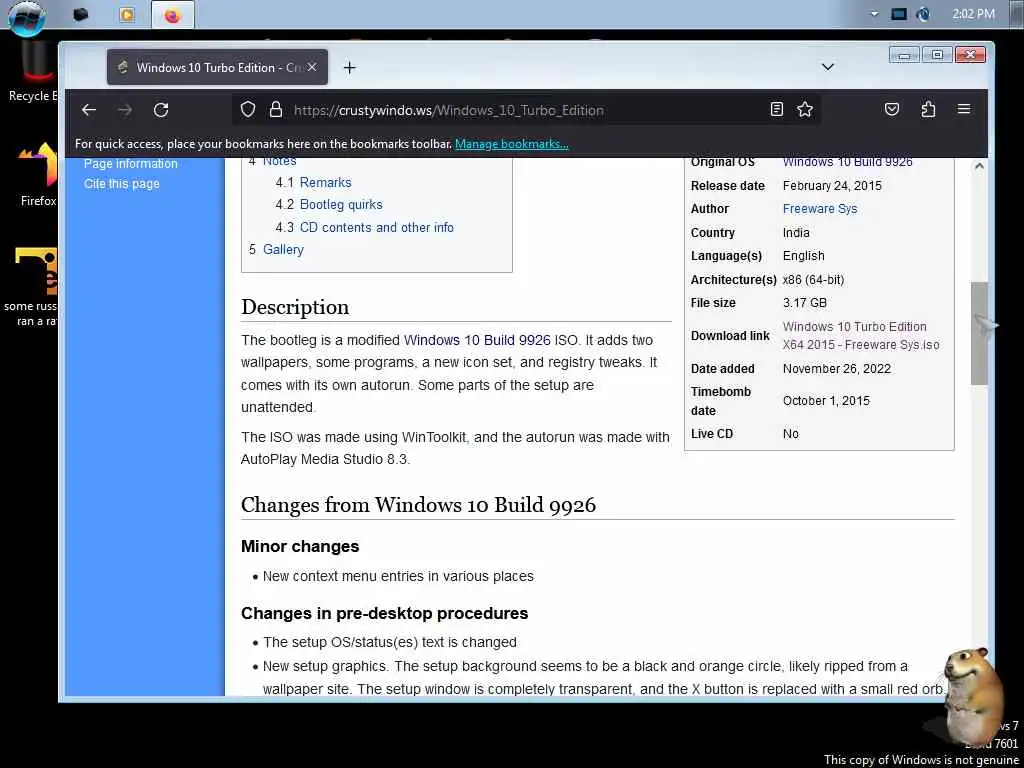Go back using the browser back arrow
This screenshot has width=1024, height=768.
click(x=89, y=110)
